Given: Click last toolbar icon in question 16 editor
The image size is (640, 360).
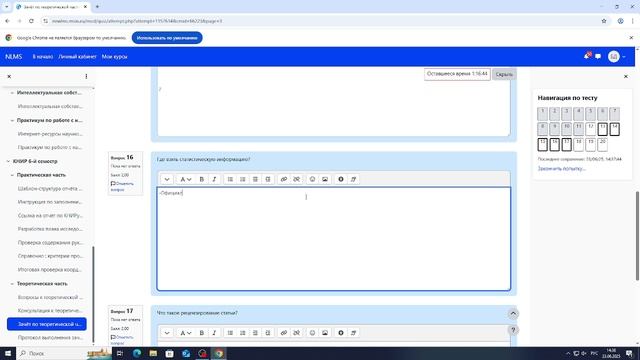Looking at the screenshot, I should tap(353, 179).
